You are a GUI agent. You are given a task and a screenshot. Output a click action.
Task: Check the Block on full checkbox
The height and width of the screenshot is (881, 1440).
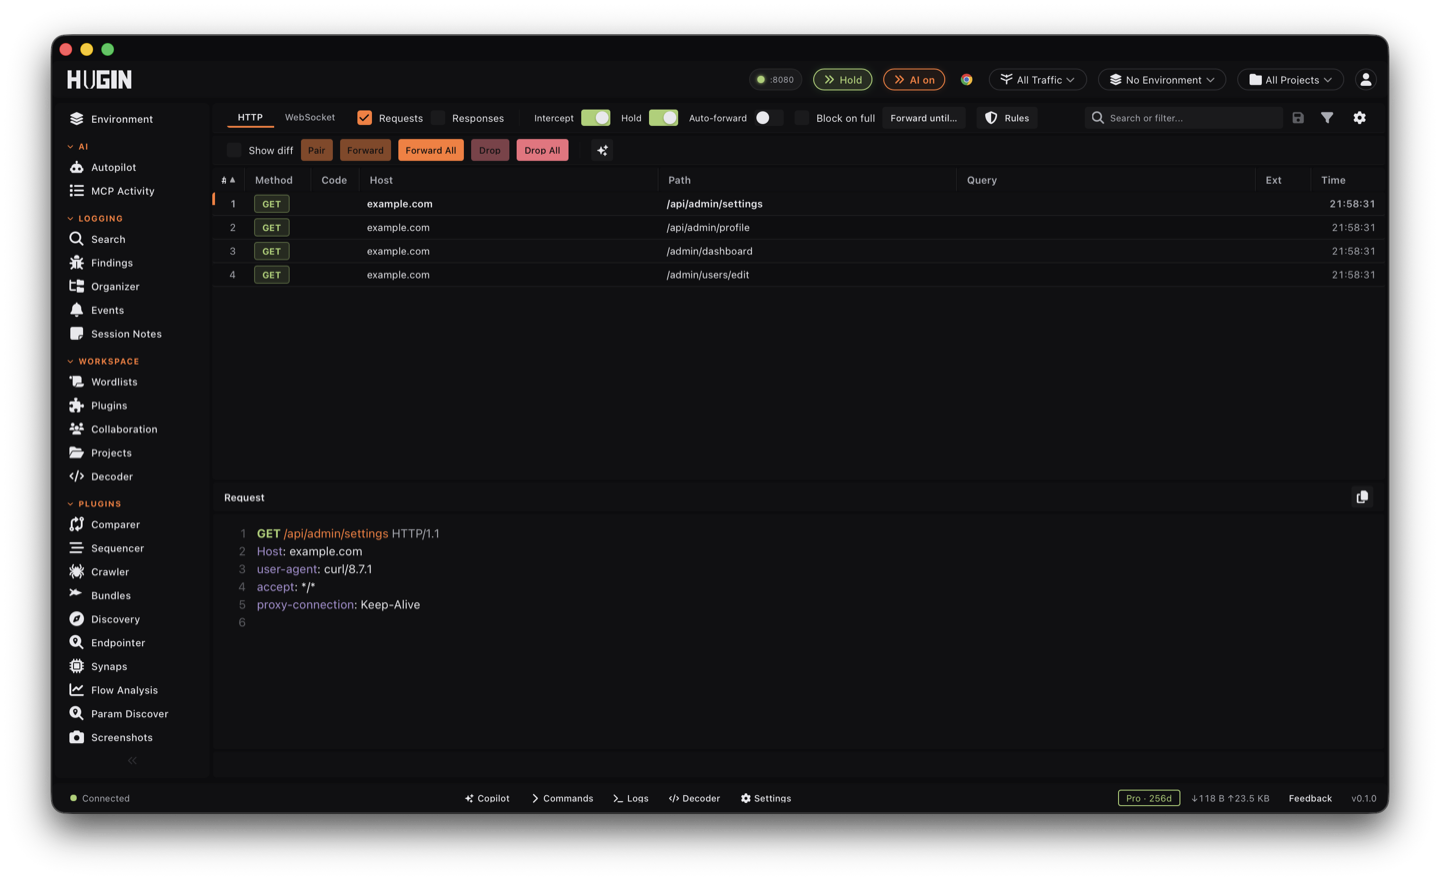click(x=802, y=118)
